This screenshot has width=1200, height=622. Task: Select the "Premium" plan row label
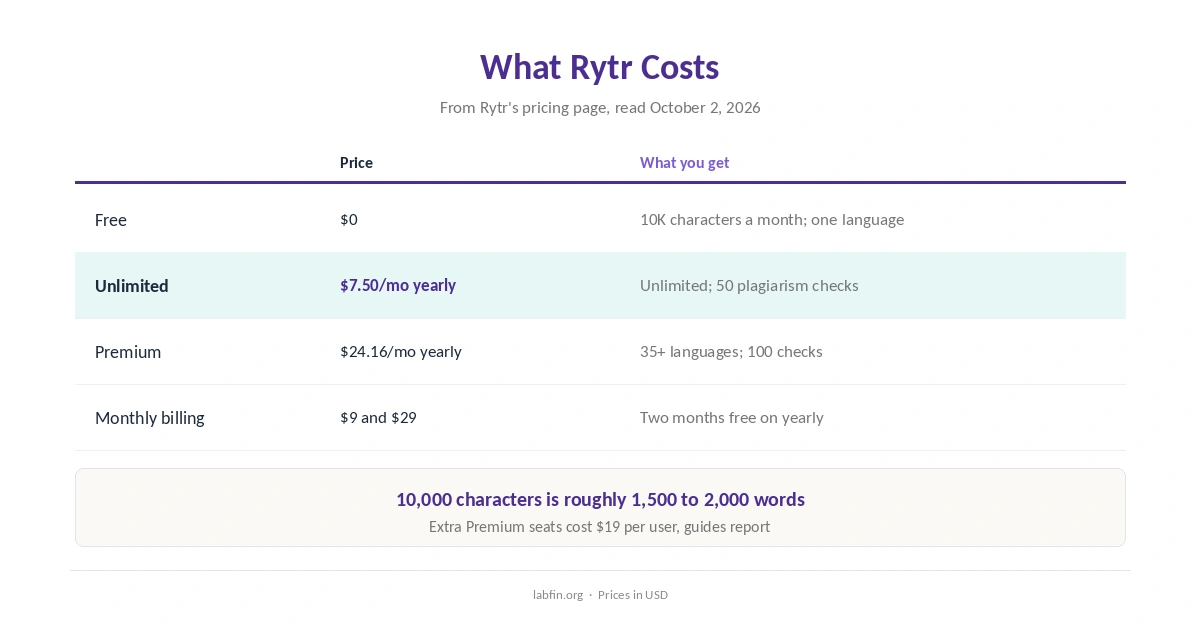(x=128, y=352)
